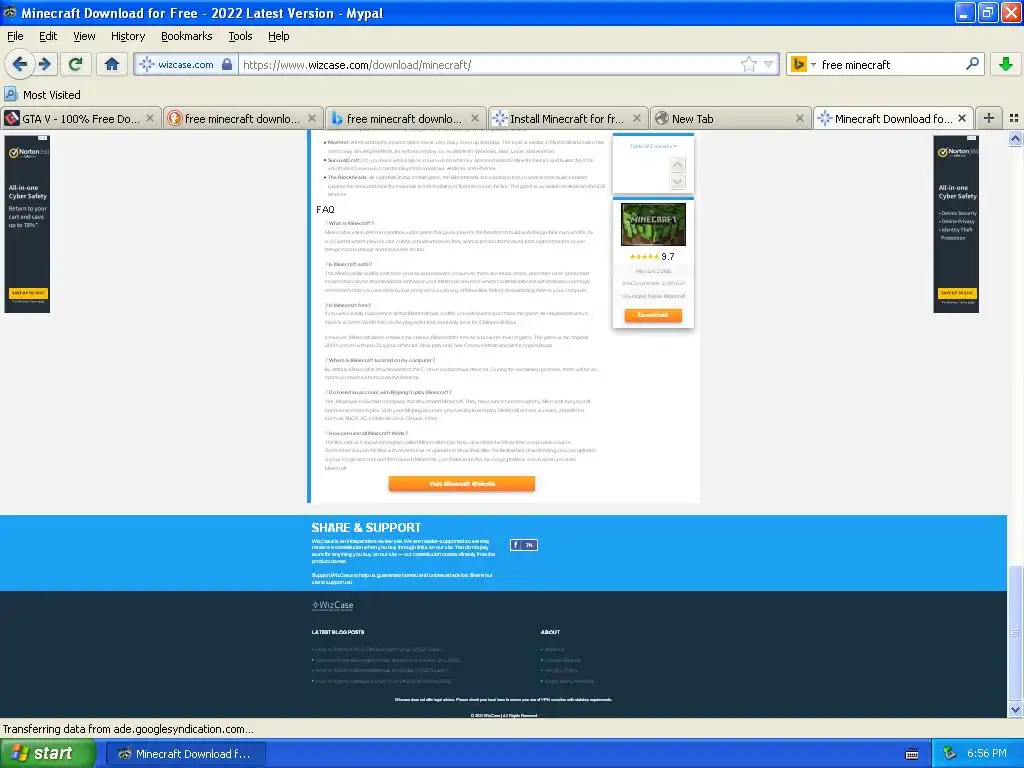This screenshot has width=1024, height=768.
Task: Click the keyboard icon in taskbar
Action: pyautogui.click(x=912, y=754)
